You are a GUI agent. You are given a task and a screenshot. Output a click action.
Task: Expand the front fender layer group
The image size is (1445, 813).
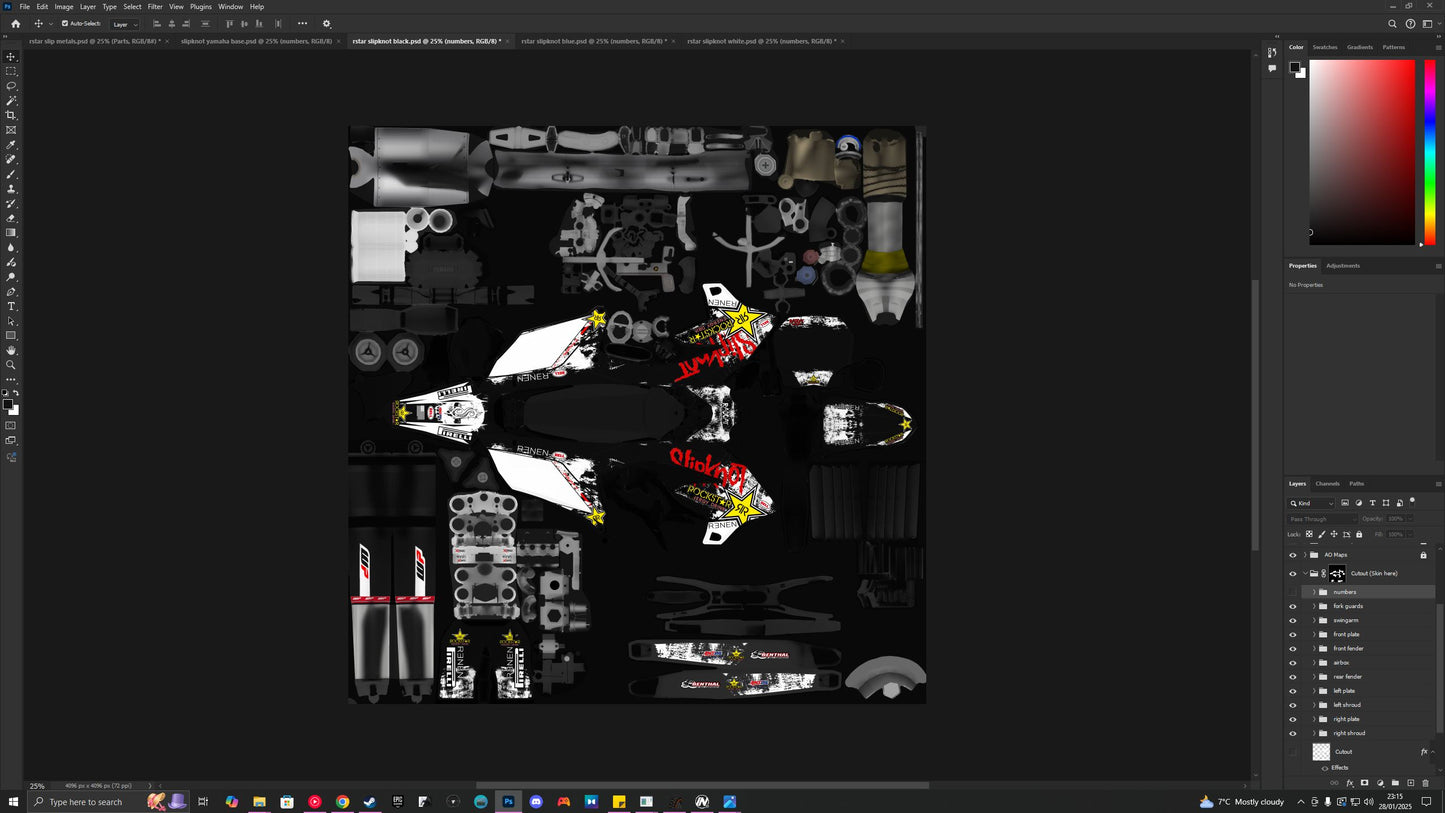coord(1314,648)
